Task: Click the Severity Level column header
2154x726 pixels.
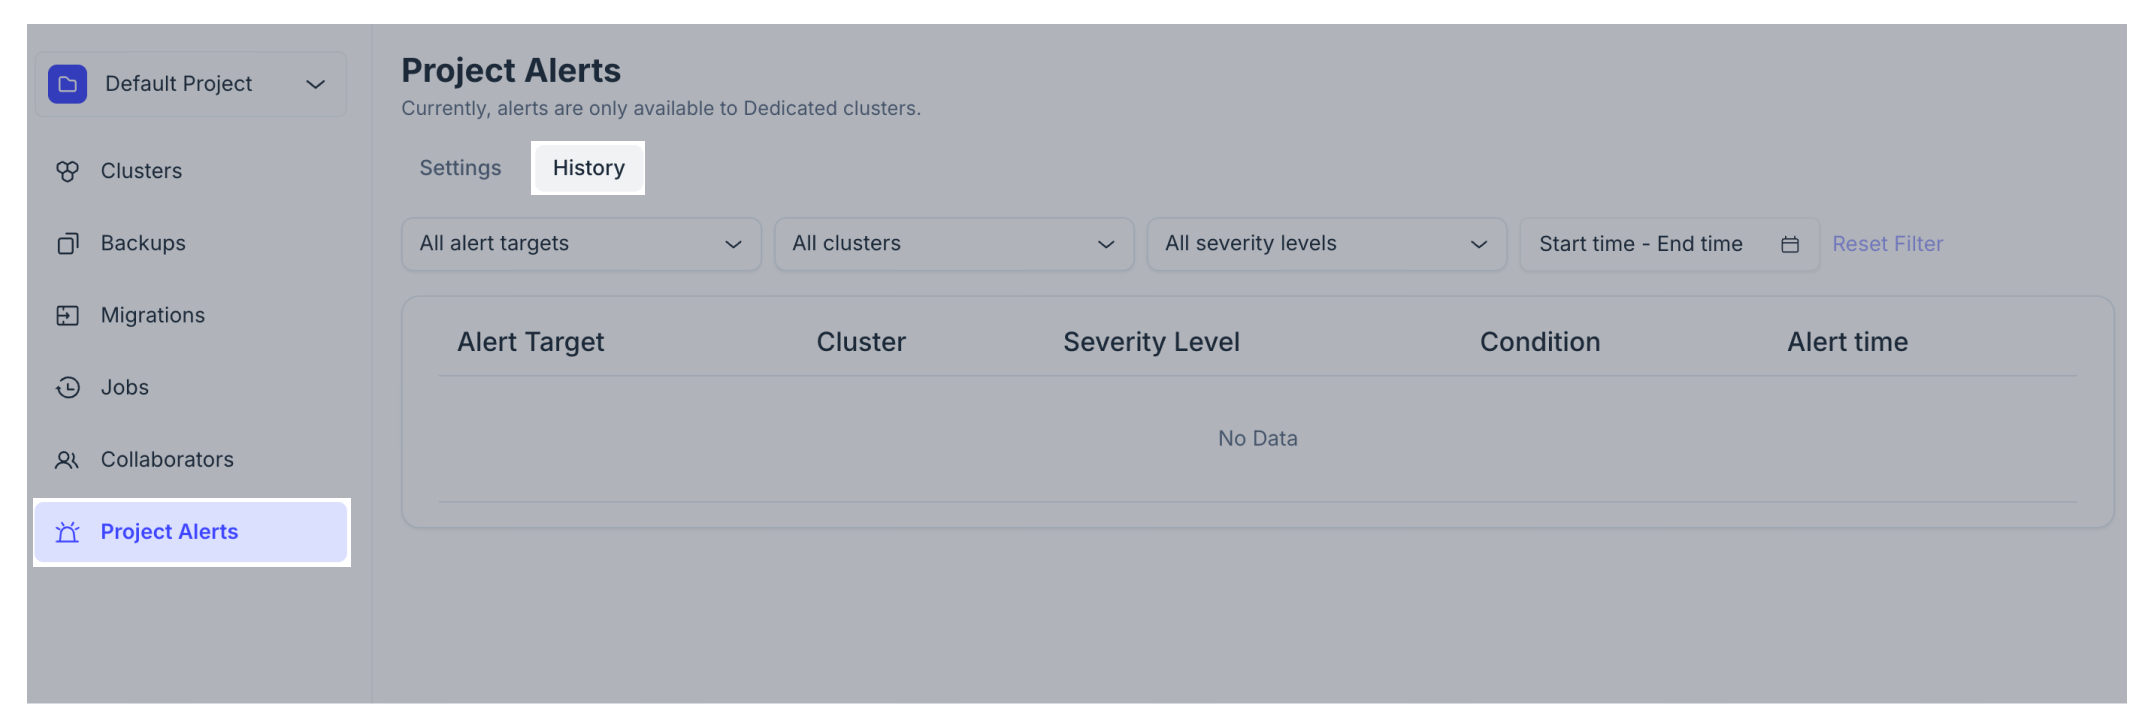Action: pos(1151,342)
